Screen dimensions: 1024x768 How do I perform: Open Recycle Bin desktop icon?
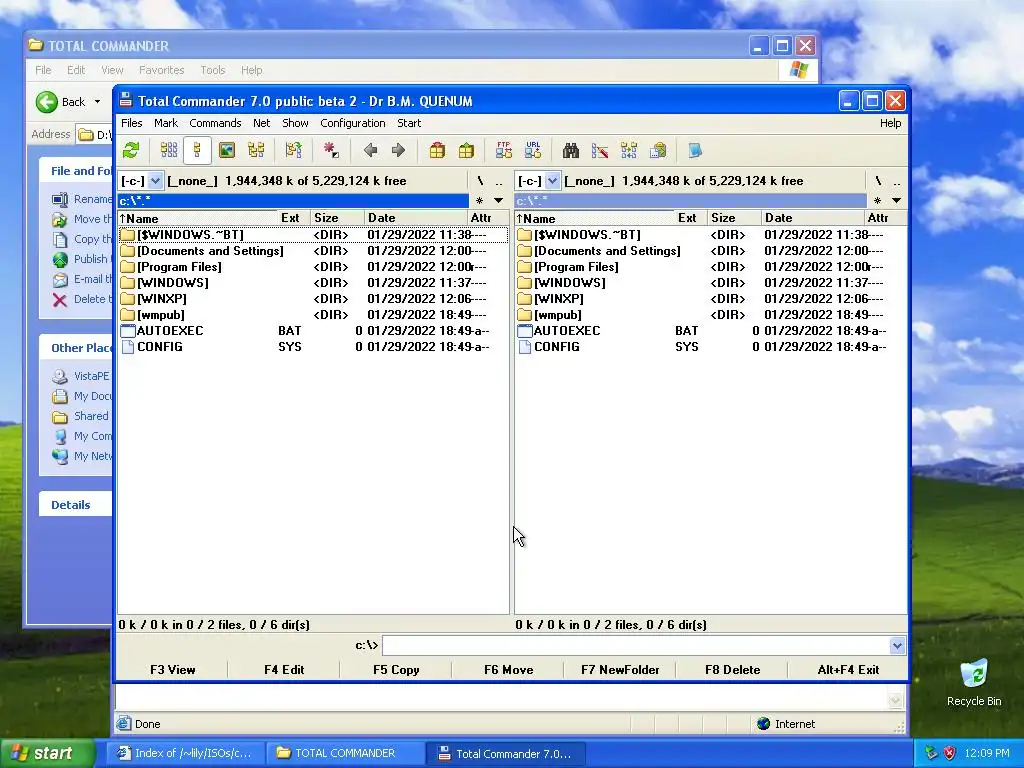(974, 682)
